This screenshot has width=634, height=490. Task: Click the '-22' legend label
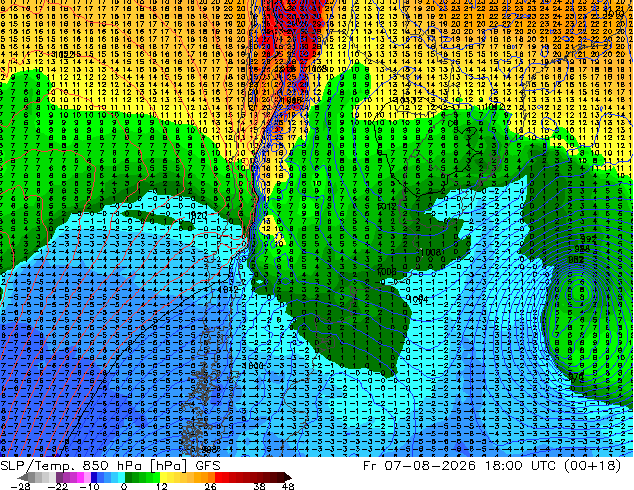[58, 486]
